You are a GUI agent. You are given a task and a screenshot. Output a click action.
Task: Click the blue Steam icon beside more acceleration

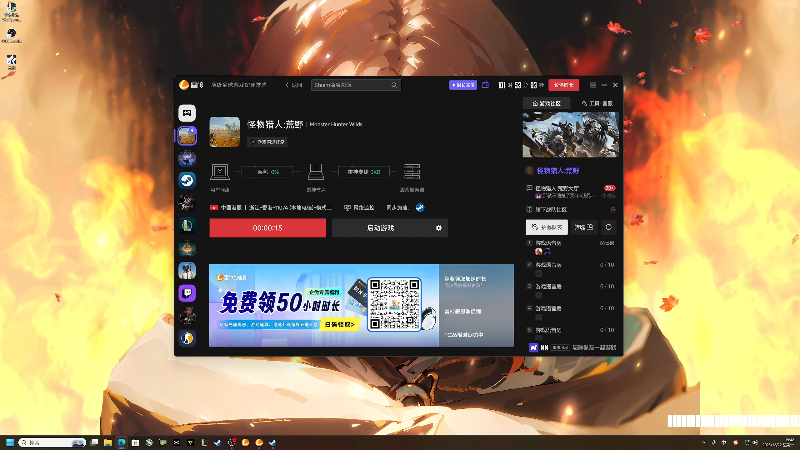[420, 208]
